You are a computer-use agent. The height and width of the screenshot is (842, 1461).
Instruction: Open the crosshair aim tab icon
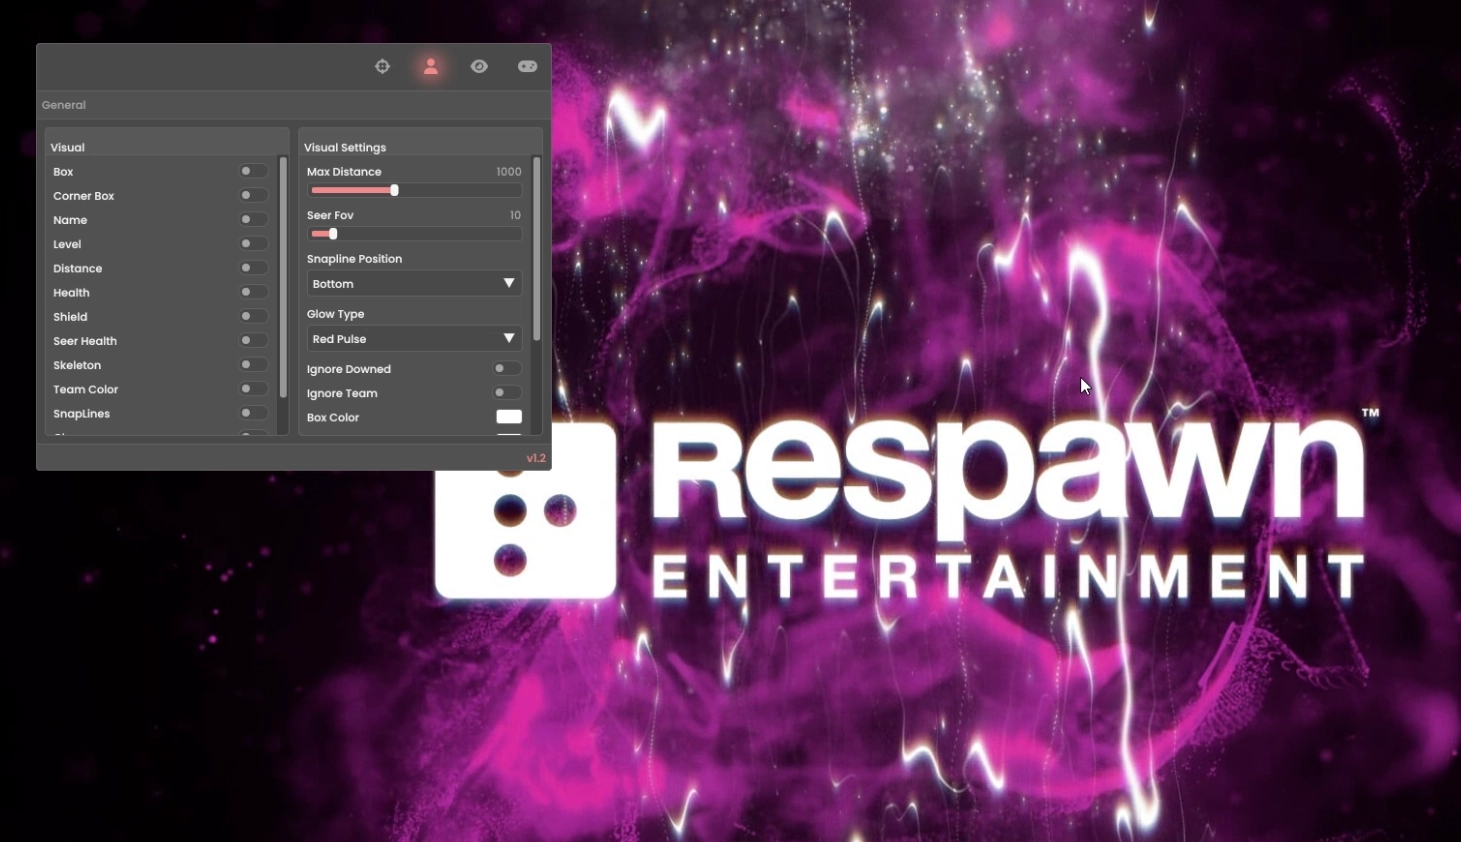tap(382, 66)
